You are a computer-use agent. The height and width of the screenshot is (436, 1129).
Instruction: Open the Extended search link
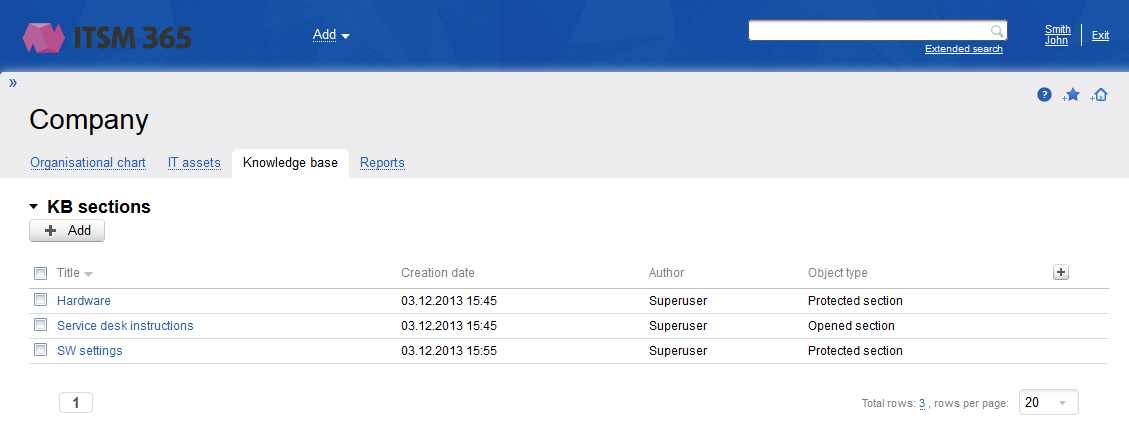[963, 49]
